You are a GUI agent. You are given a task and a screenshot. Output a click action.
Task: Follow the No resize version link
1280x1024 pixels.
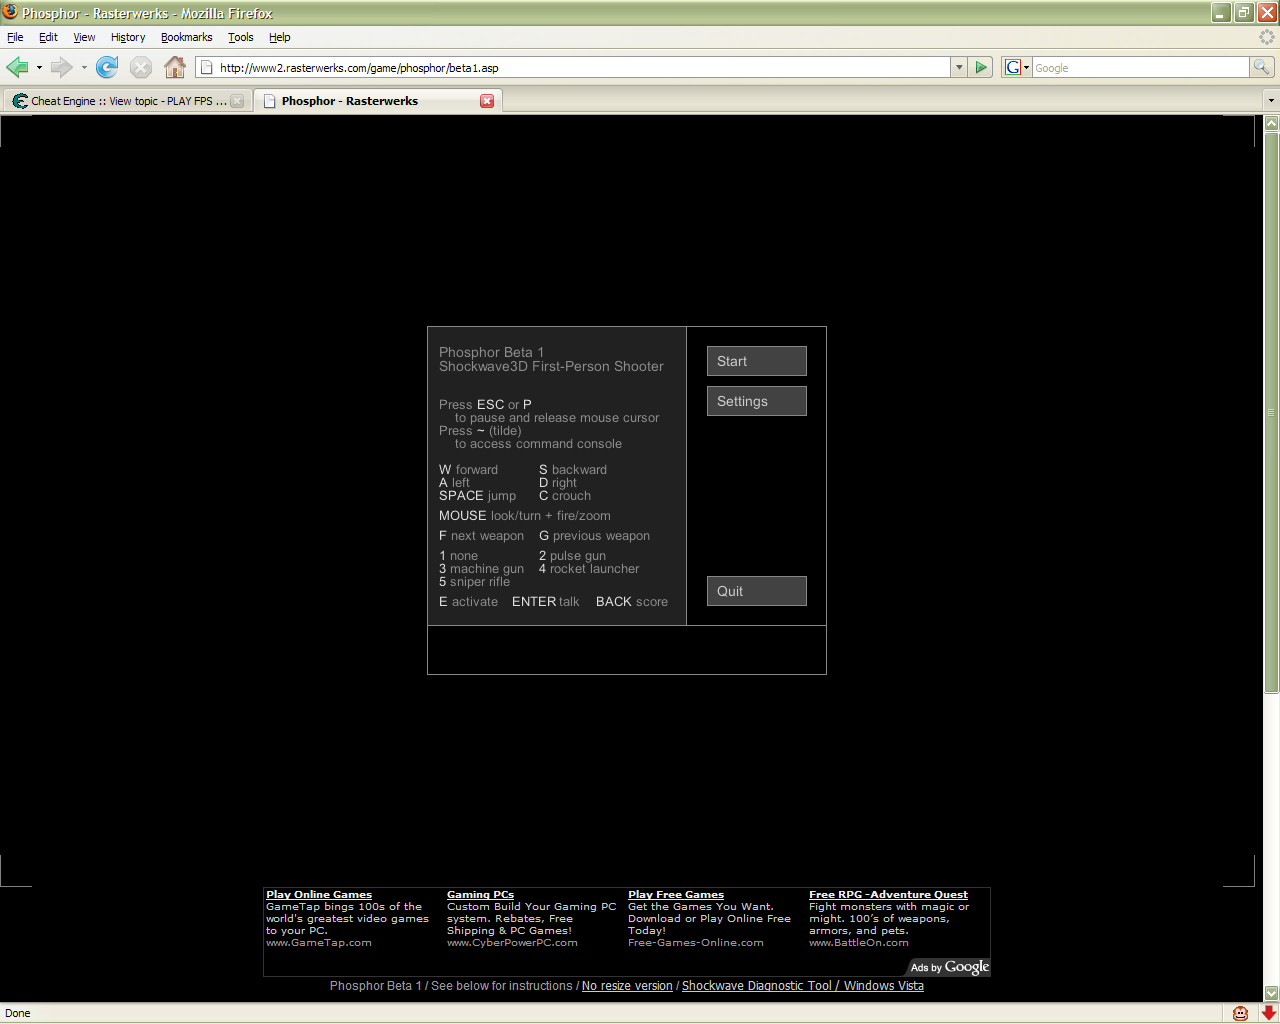coord(627,986)
